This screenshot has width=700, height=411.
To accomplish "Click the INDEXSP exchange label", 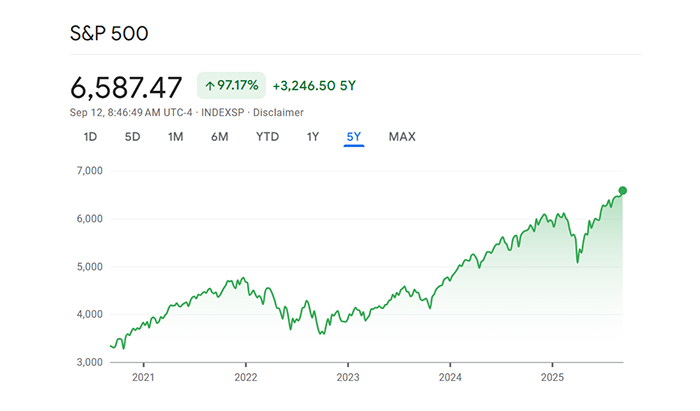I will click(x=222, y=113).
